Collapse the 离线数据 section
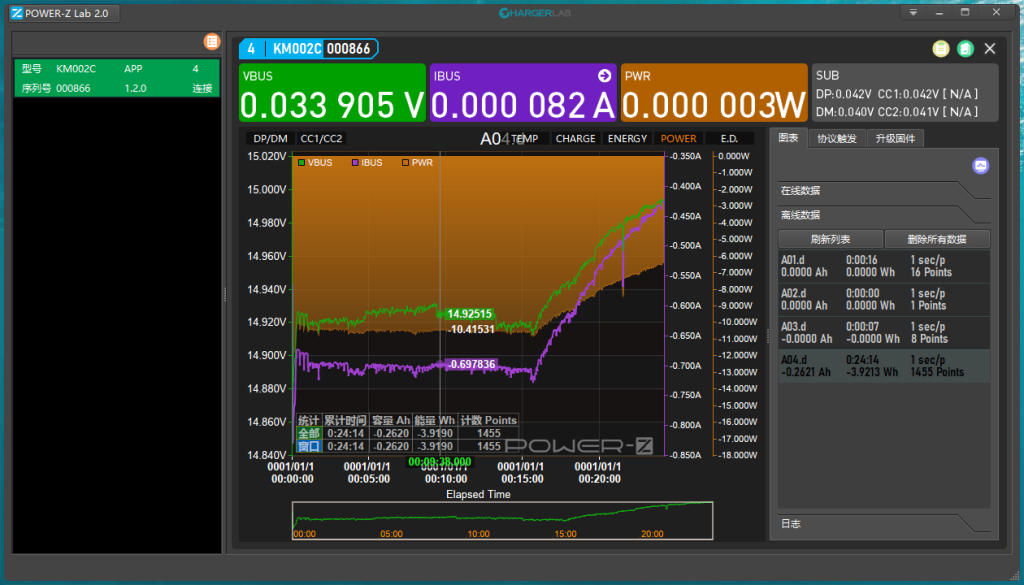Viewport: 1024px width, 585px height. [884, 215]
